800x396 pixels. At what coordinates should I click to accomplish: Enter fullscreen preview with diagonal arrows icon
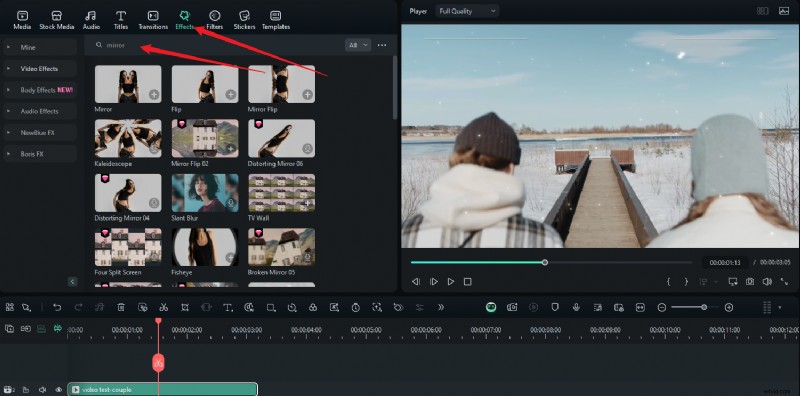point(784,282)
